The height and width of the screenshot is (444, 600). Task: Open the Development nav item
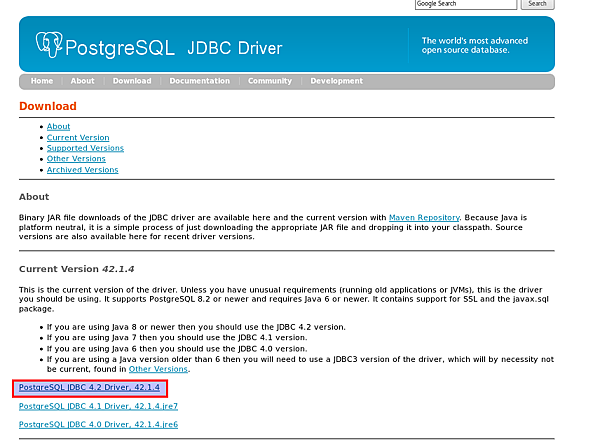(336, 81)
